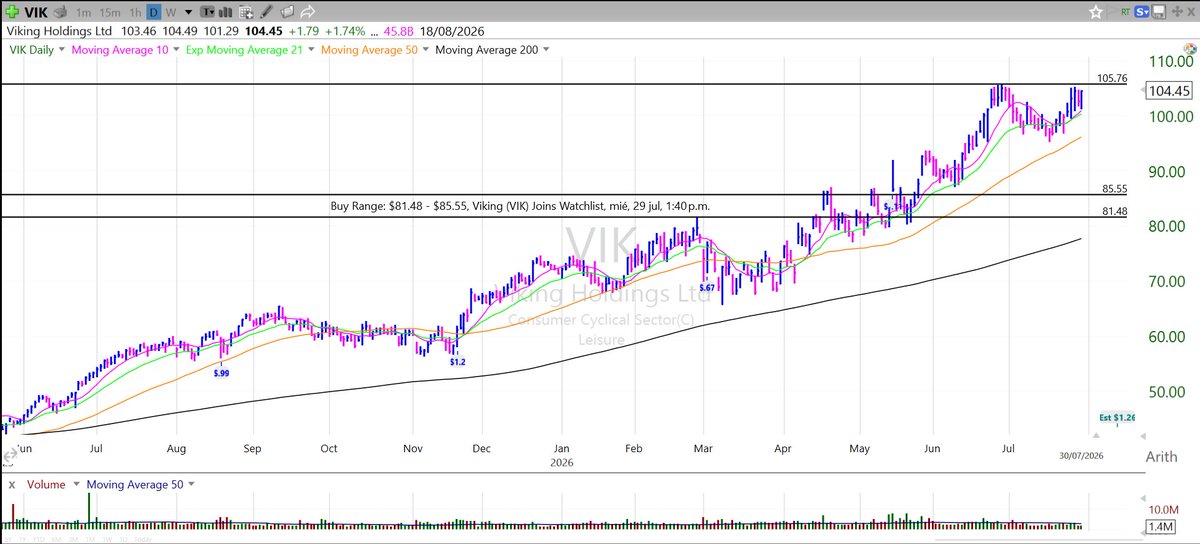1200x544 pixels.
Task: Click the blue S layout icon
Action: click(1141, 12)
